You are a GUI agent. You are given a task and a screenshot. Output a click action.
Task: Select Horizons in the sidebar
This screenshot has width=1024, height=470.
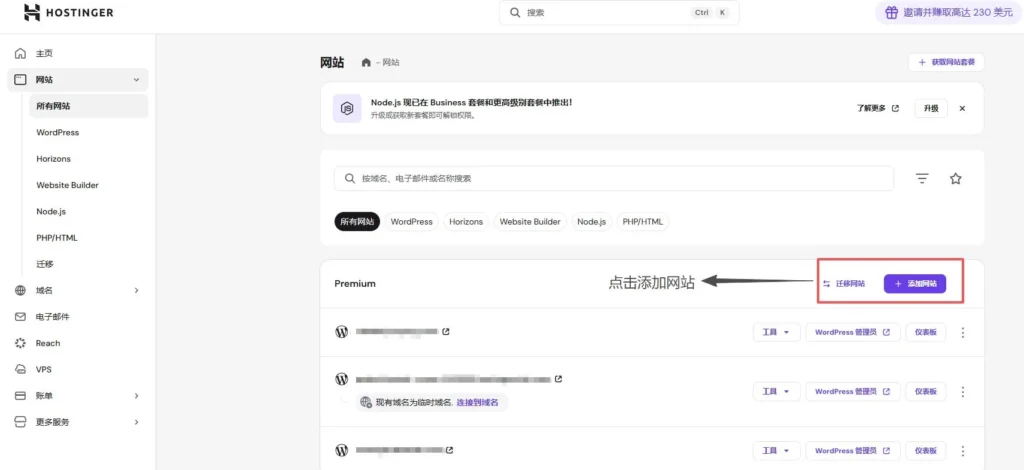pyautogui.click(x=54, y=159)
